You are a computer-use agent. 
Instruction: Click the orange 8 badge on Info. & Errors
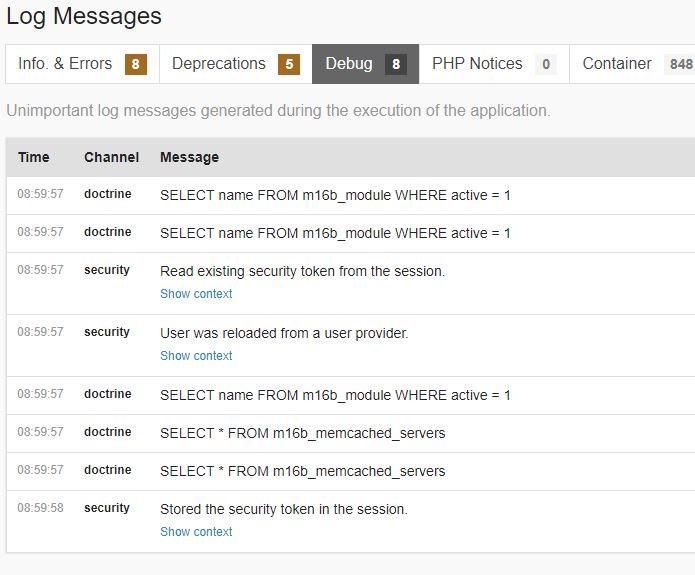(135, 65)
